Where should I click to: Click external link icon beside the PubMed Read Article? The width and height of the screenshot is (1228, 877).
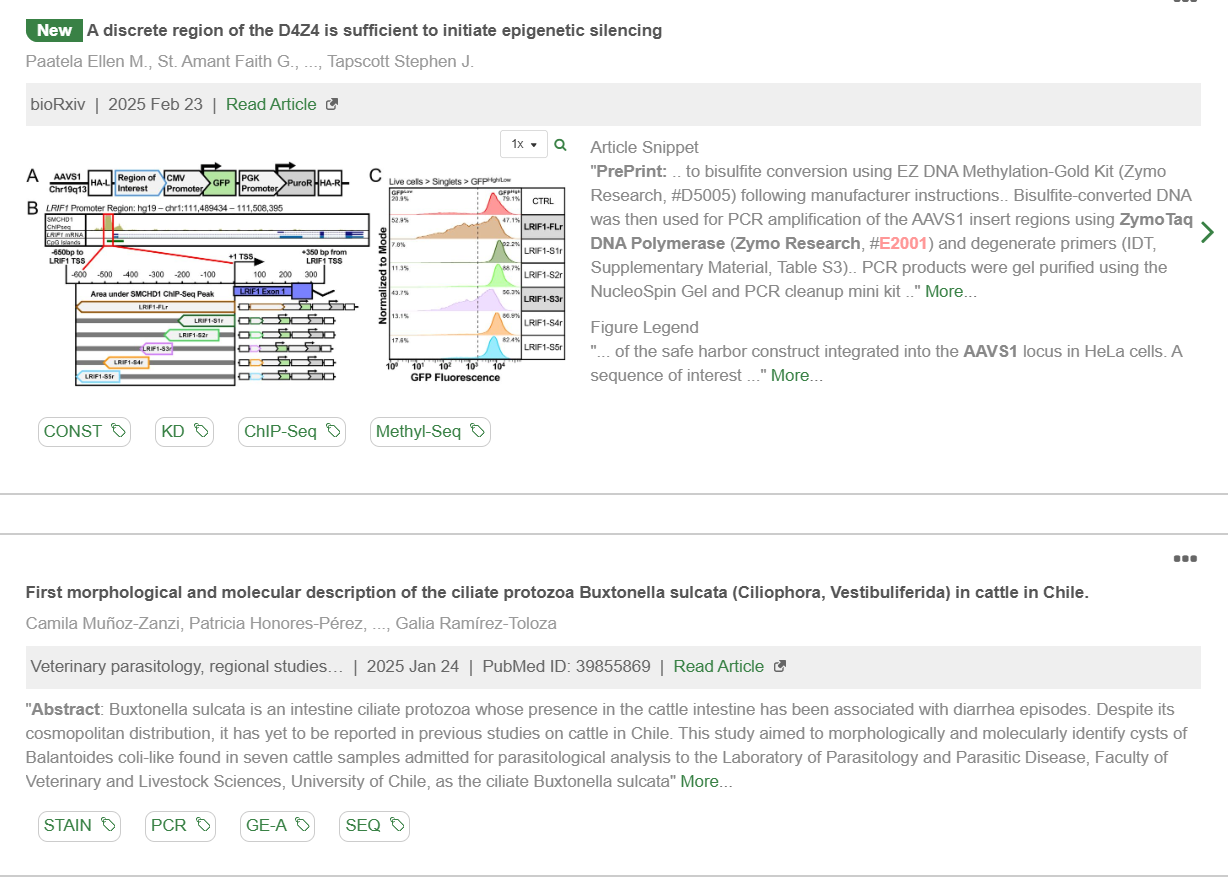780,667
